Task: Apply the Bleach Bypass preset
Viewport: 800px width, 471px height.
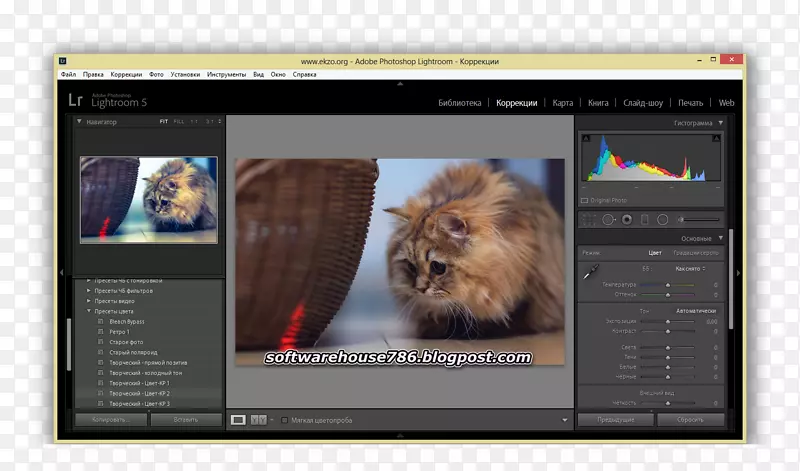Action: (127, 322)
